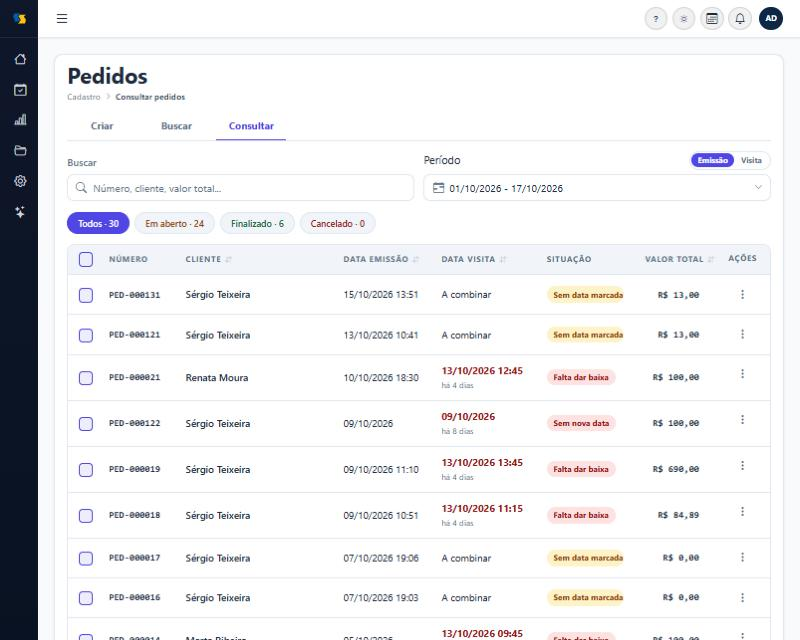The height and width of the screenshot is (640, 800).
Task: Open the calendar panel icon in header
Action: coord(712,19)
